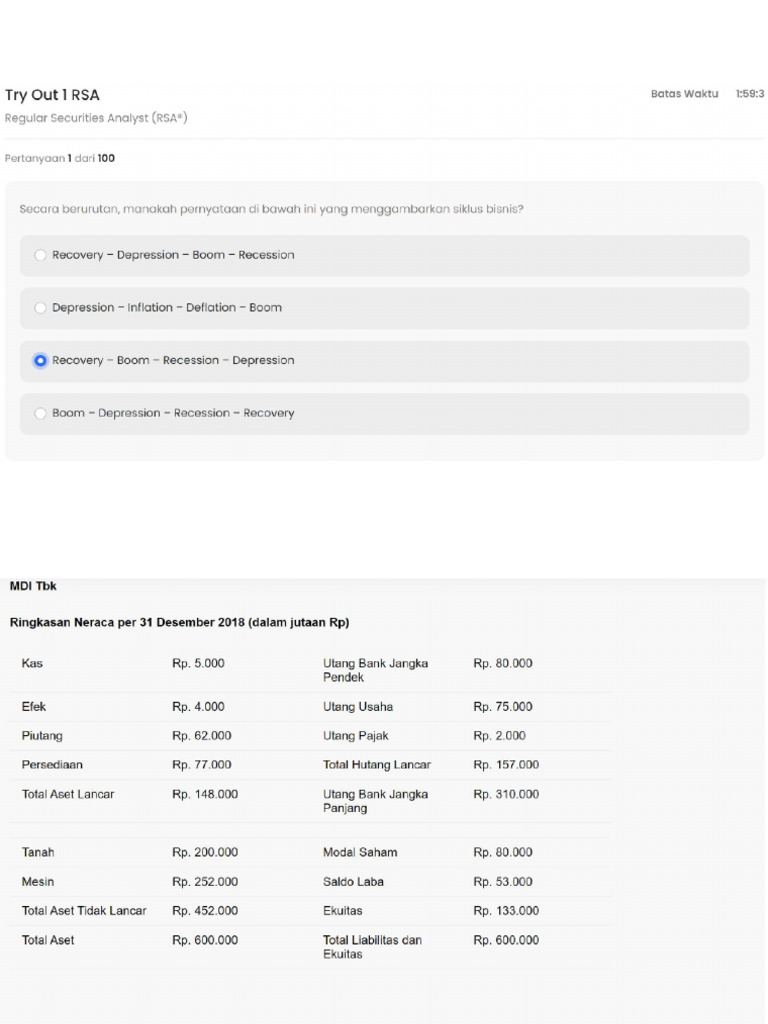The image size is (768, 1024).
Task: Choose the Depression – Inflation – Deflation – Boom radio
Action: click(41, 308)
